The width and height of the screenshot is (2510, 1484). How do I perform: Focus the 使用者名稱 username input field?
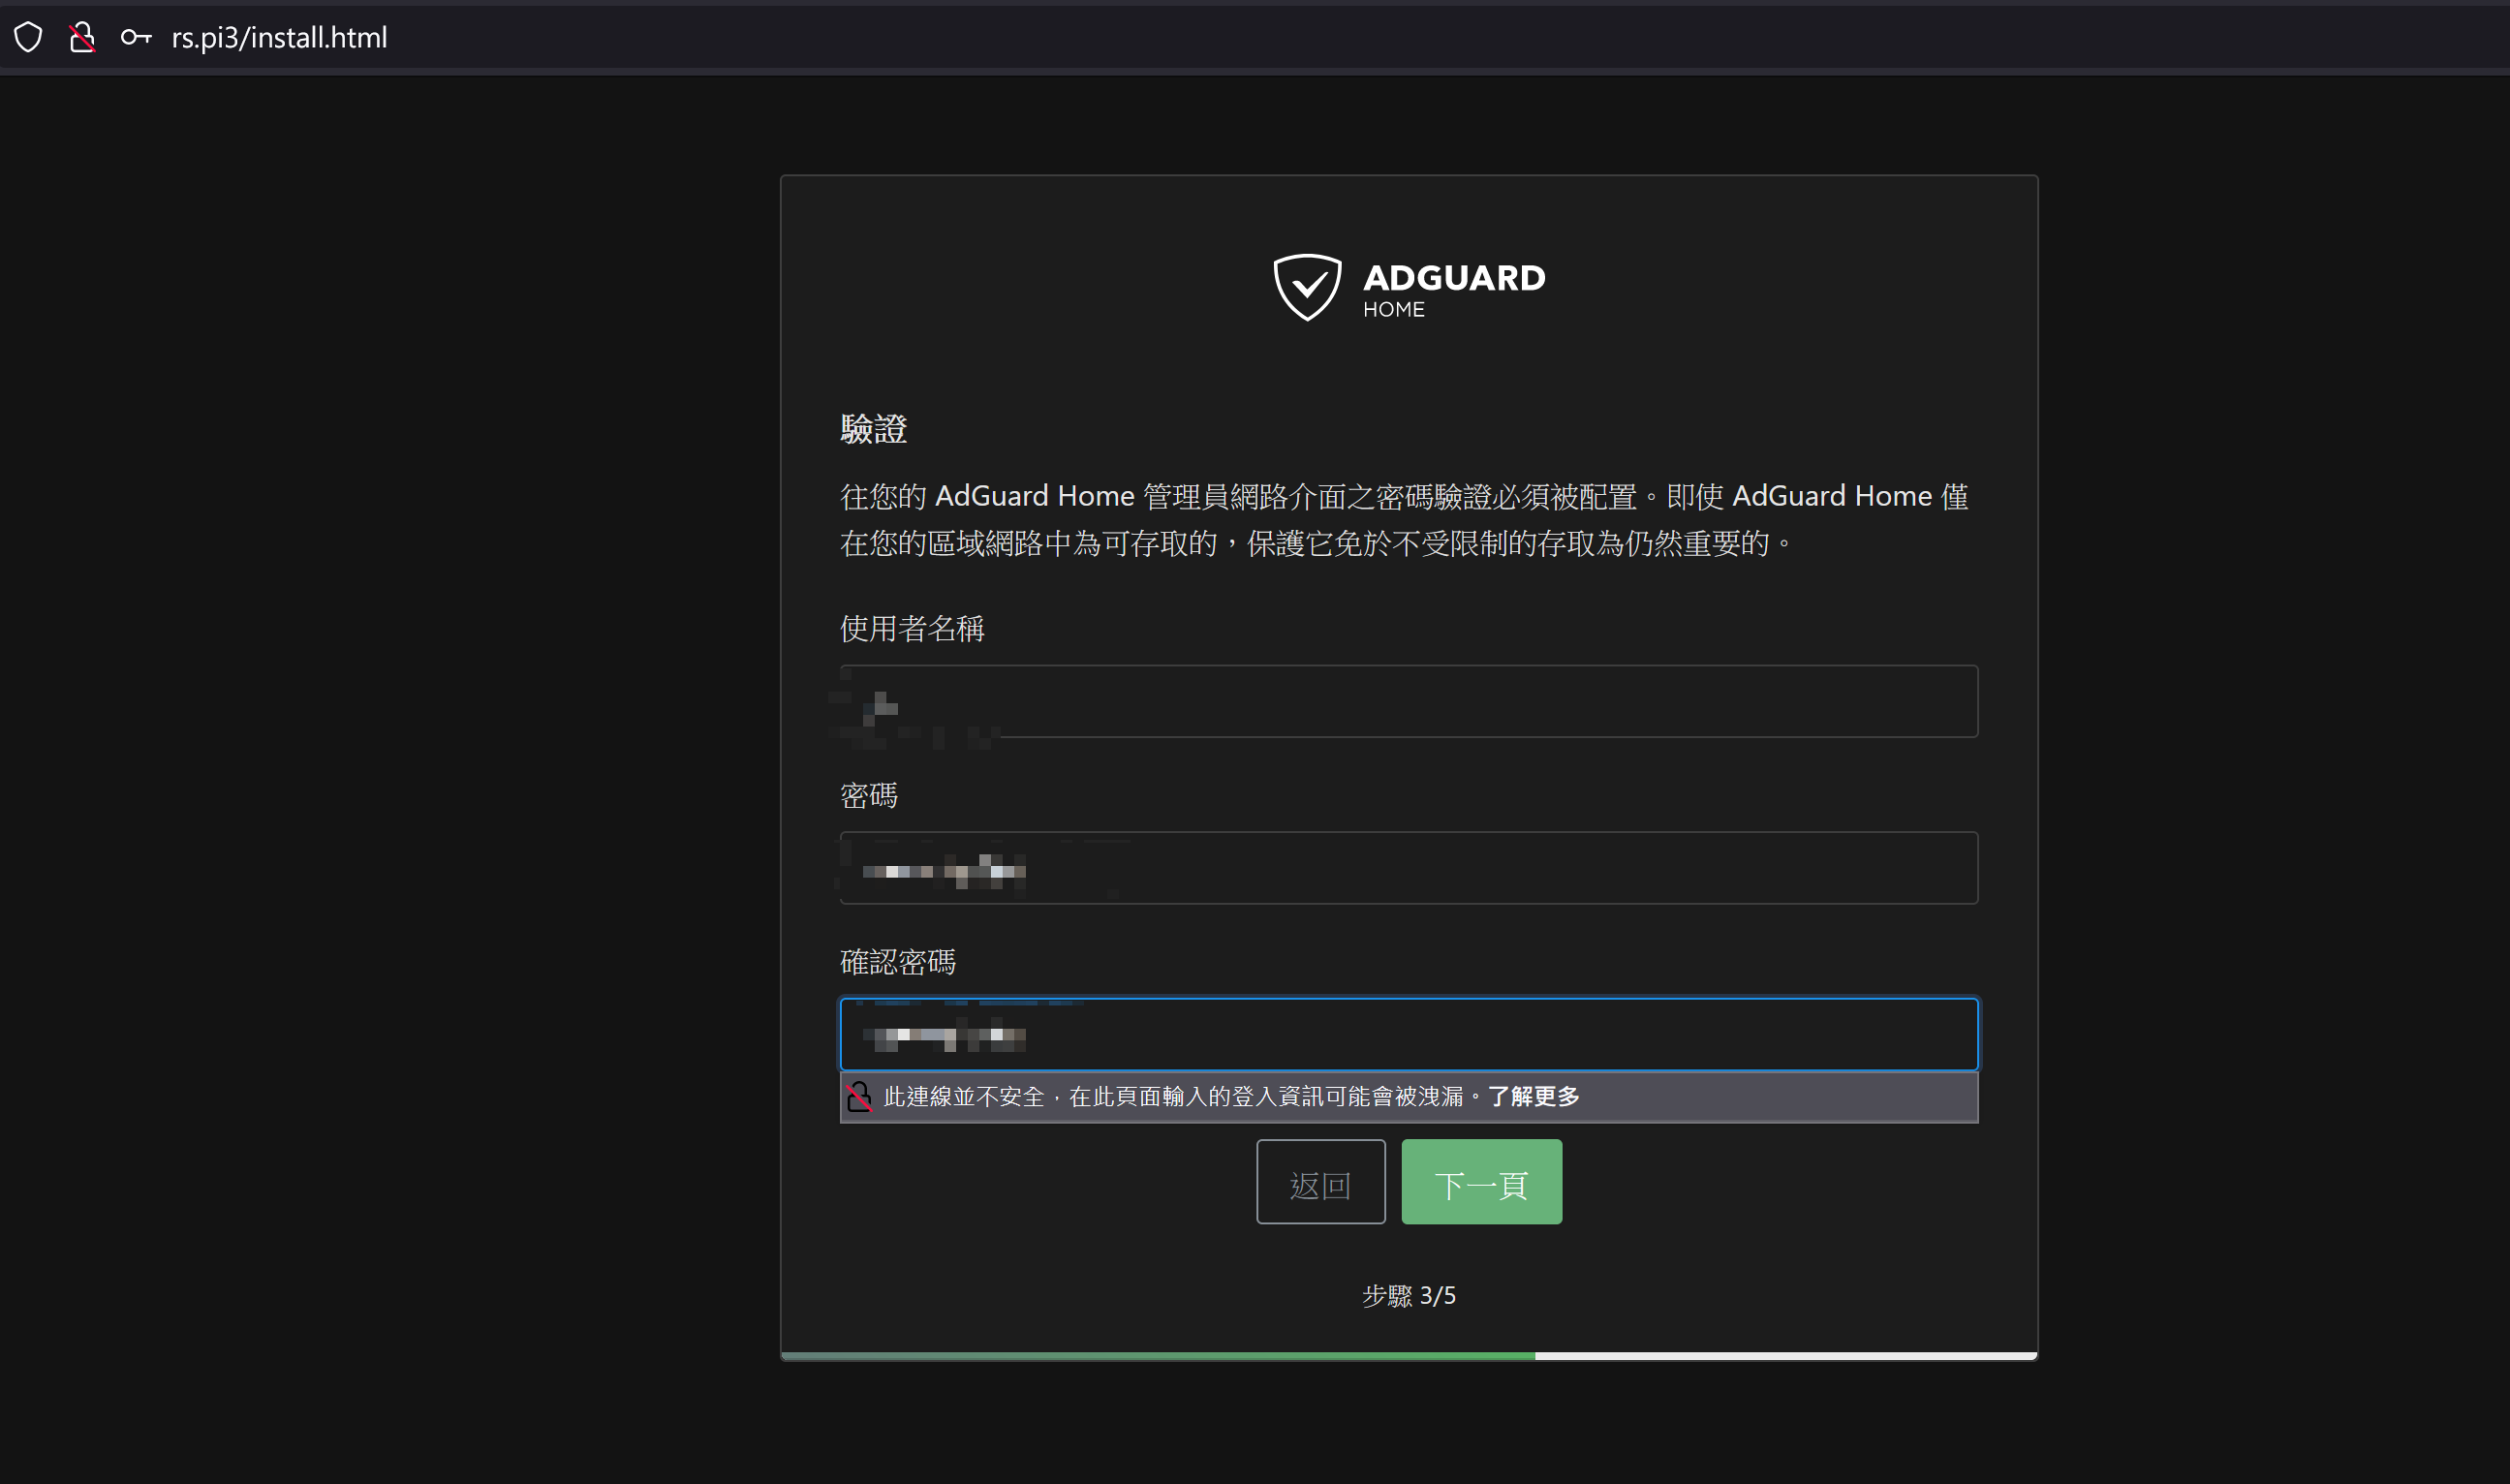point(1408,701)
